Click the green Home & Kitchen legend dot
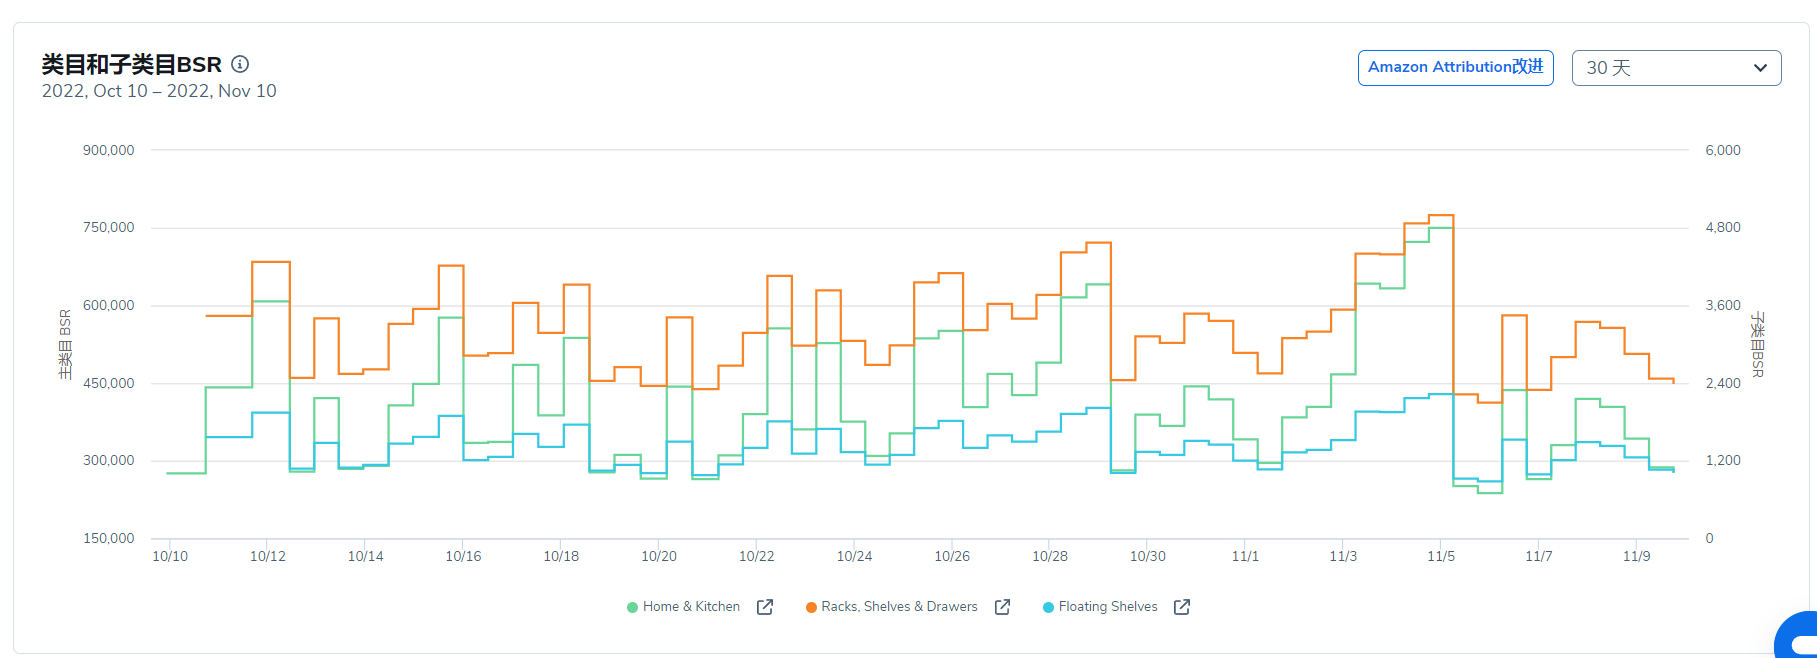The image size is (1817, 658). pos(632,607)
